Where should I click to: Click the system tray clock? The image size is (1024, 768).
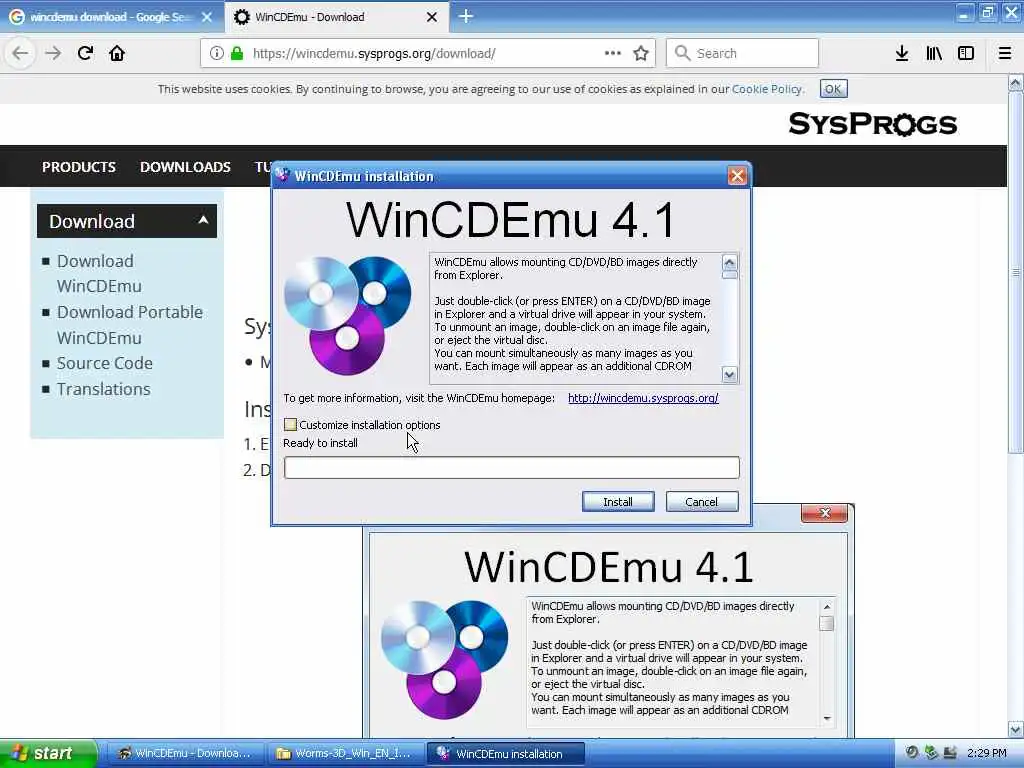pos(987,754)
